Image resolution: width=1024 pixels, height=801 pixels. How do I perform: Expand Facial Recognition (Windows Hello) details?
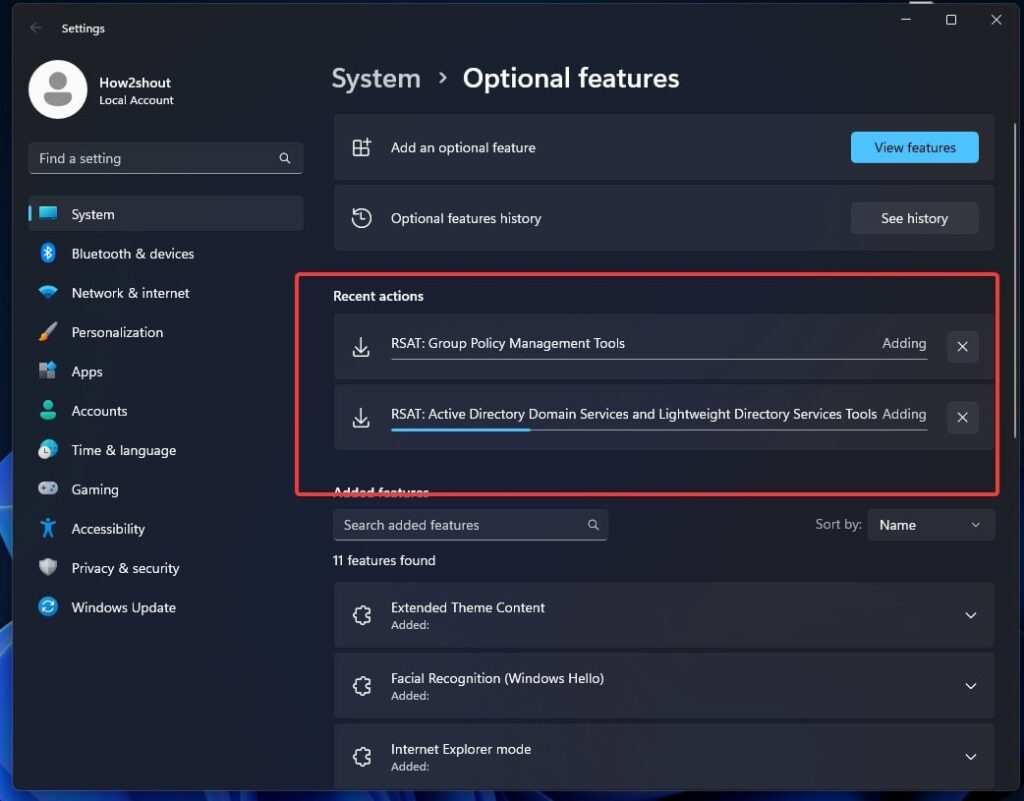(970, 686)
